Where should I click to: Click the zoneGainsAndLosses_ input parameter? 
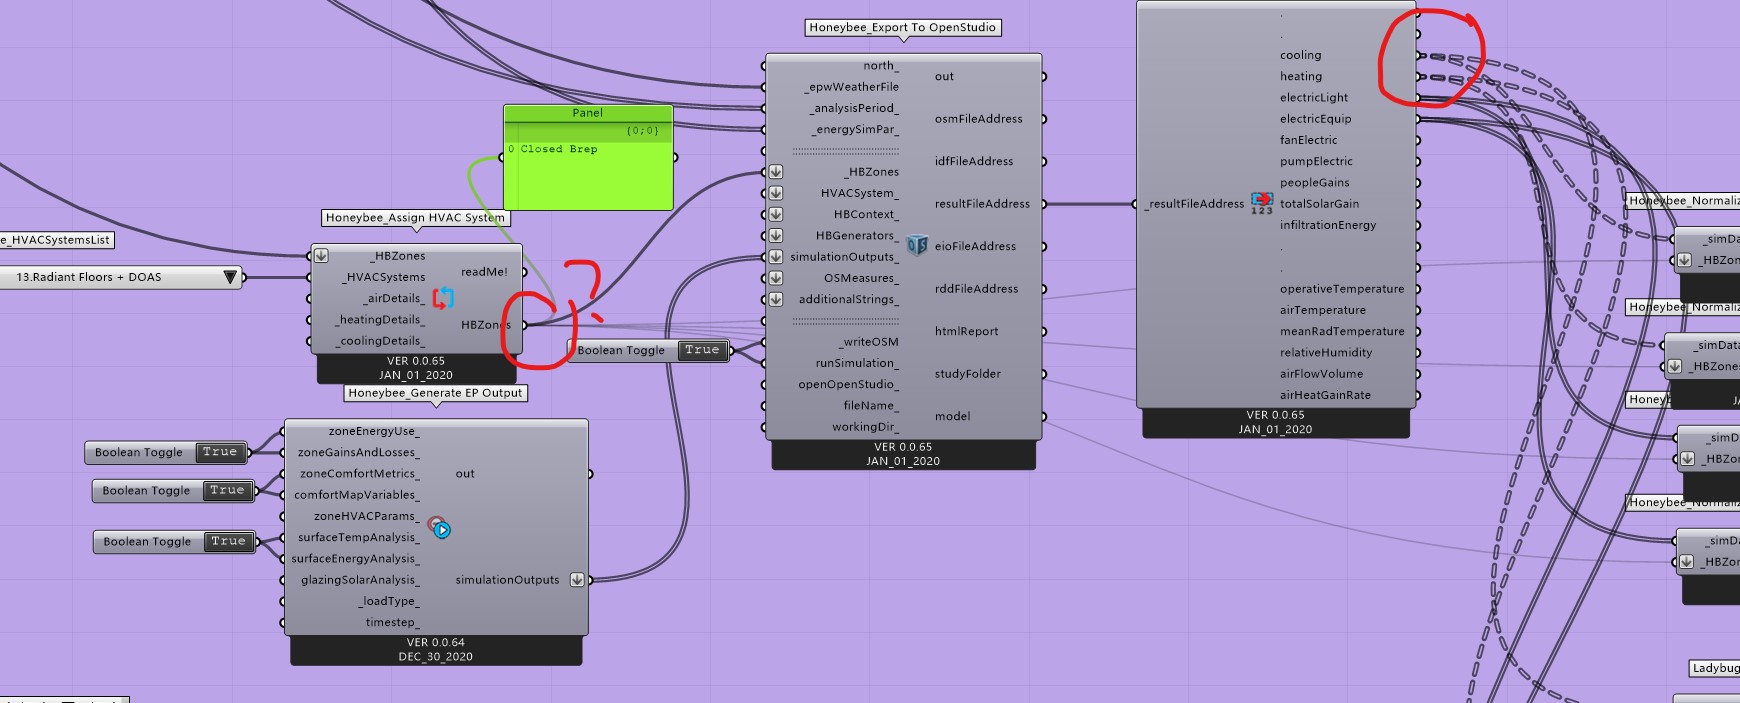[x=358, y=453]
